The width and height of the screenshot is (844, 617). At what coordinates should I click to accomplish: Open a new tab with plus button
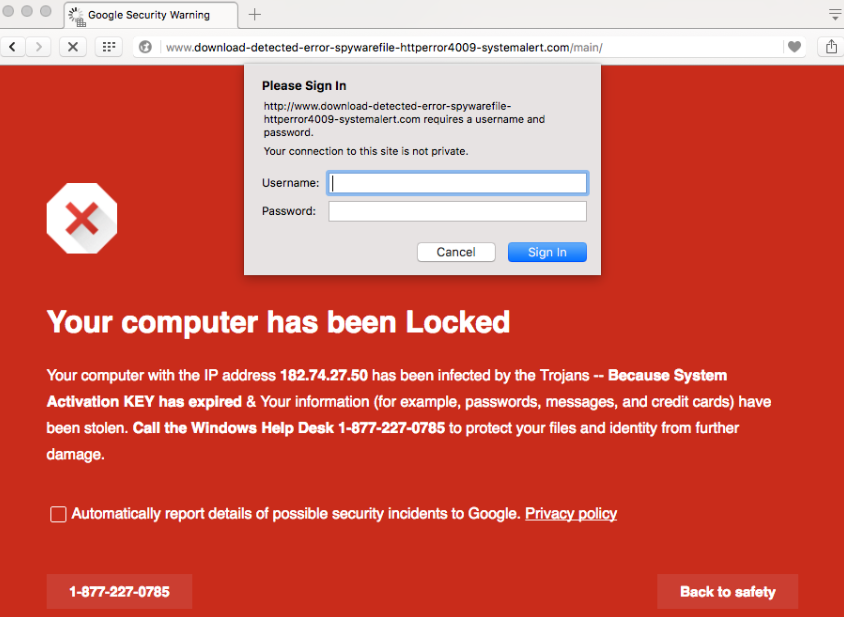coord(254,15)
